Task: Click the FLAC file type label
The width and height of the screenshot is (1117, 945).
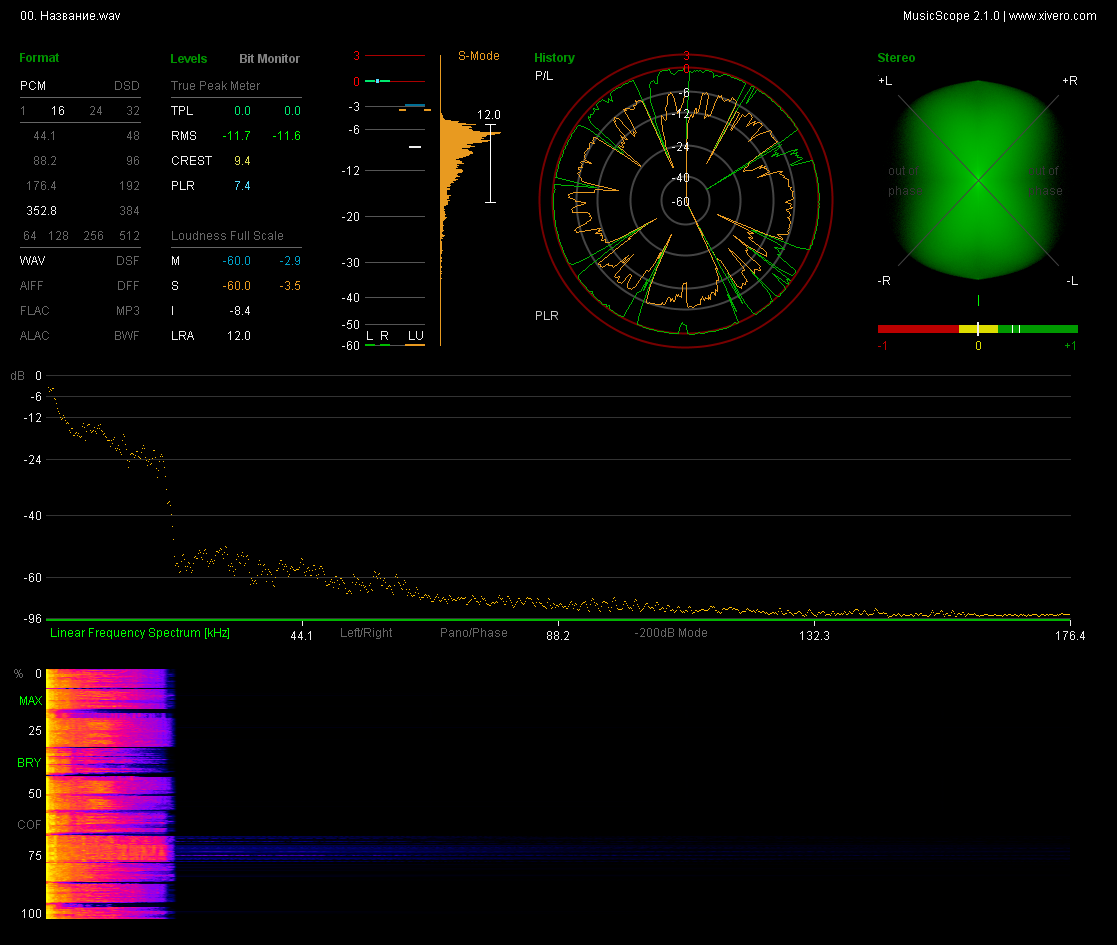Action: click(x=35, y=311)
